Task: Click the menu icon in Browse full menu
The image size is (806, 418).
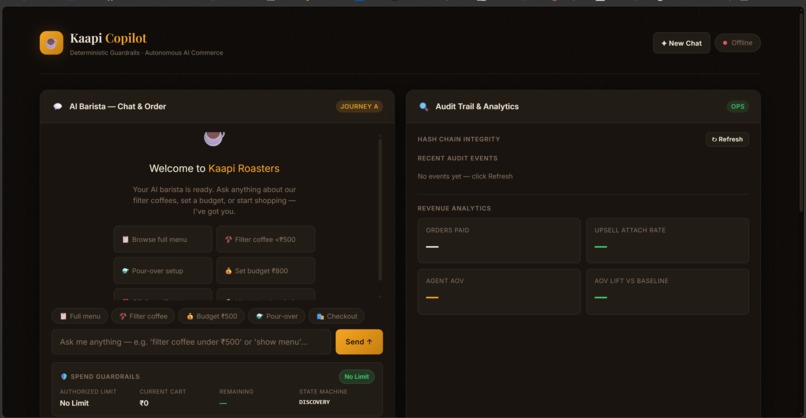Action: pyautogui.click(x=125, y=240)
